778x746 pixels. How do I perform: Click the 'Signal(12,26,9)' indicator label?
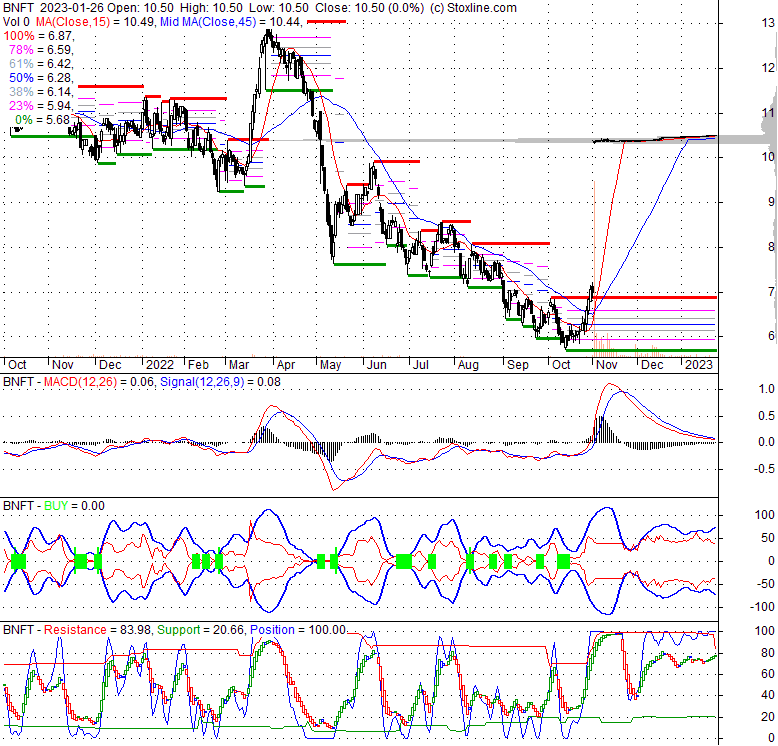[202, 382]
